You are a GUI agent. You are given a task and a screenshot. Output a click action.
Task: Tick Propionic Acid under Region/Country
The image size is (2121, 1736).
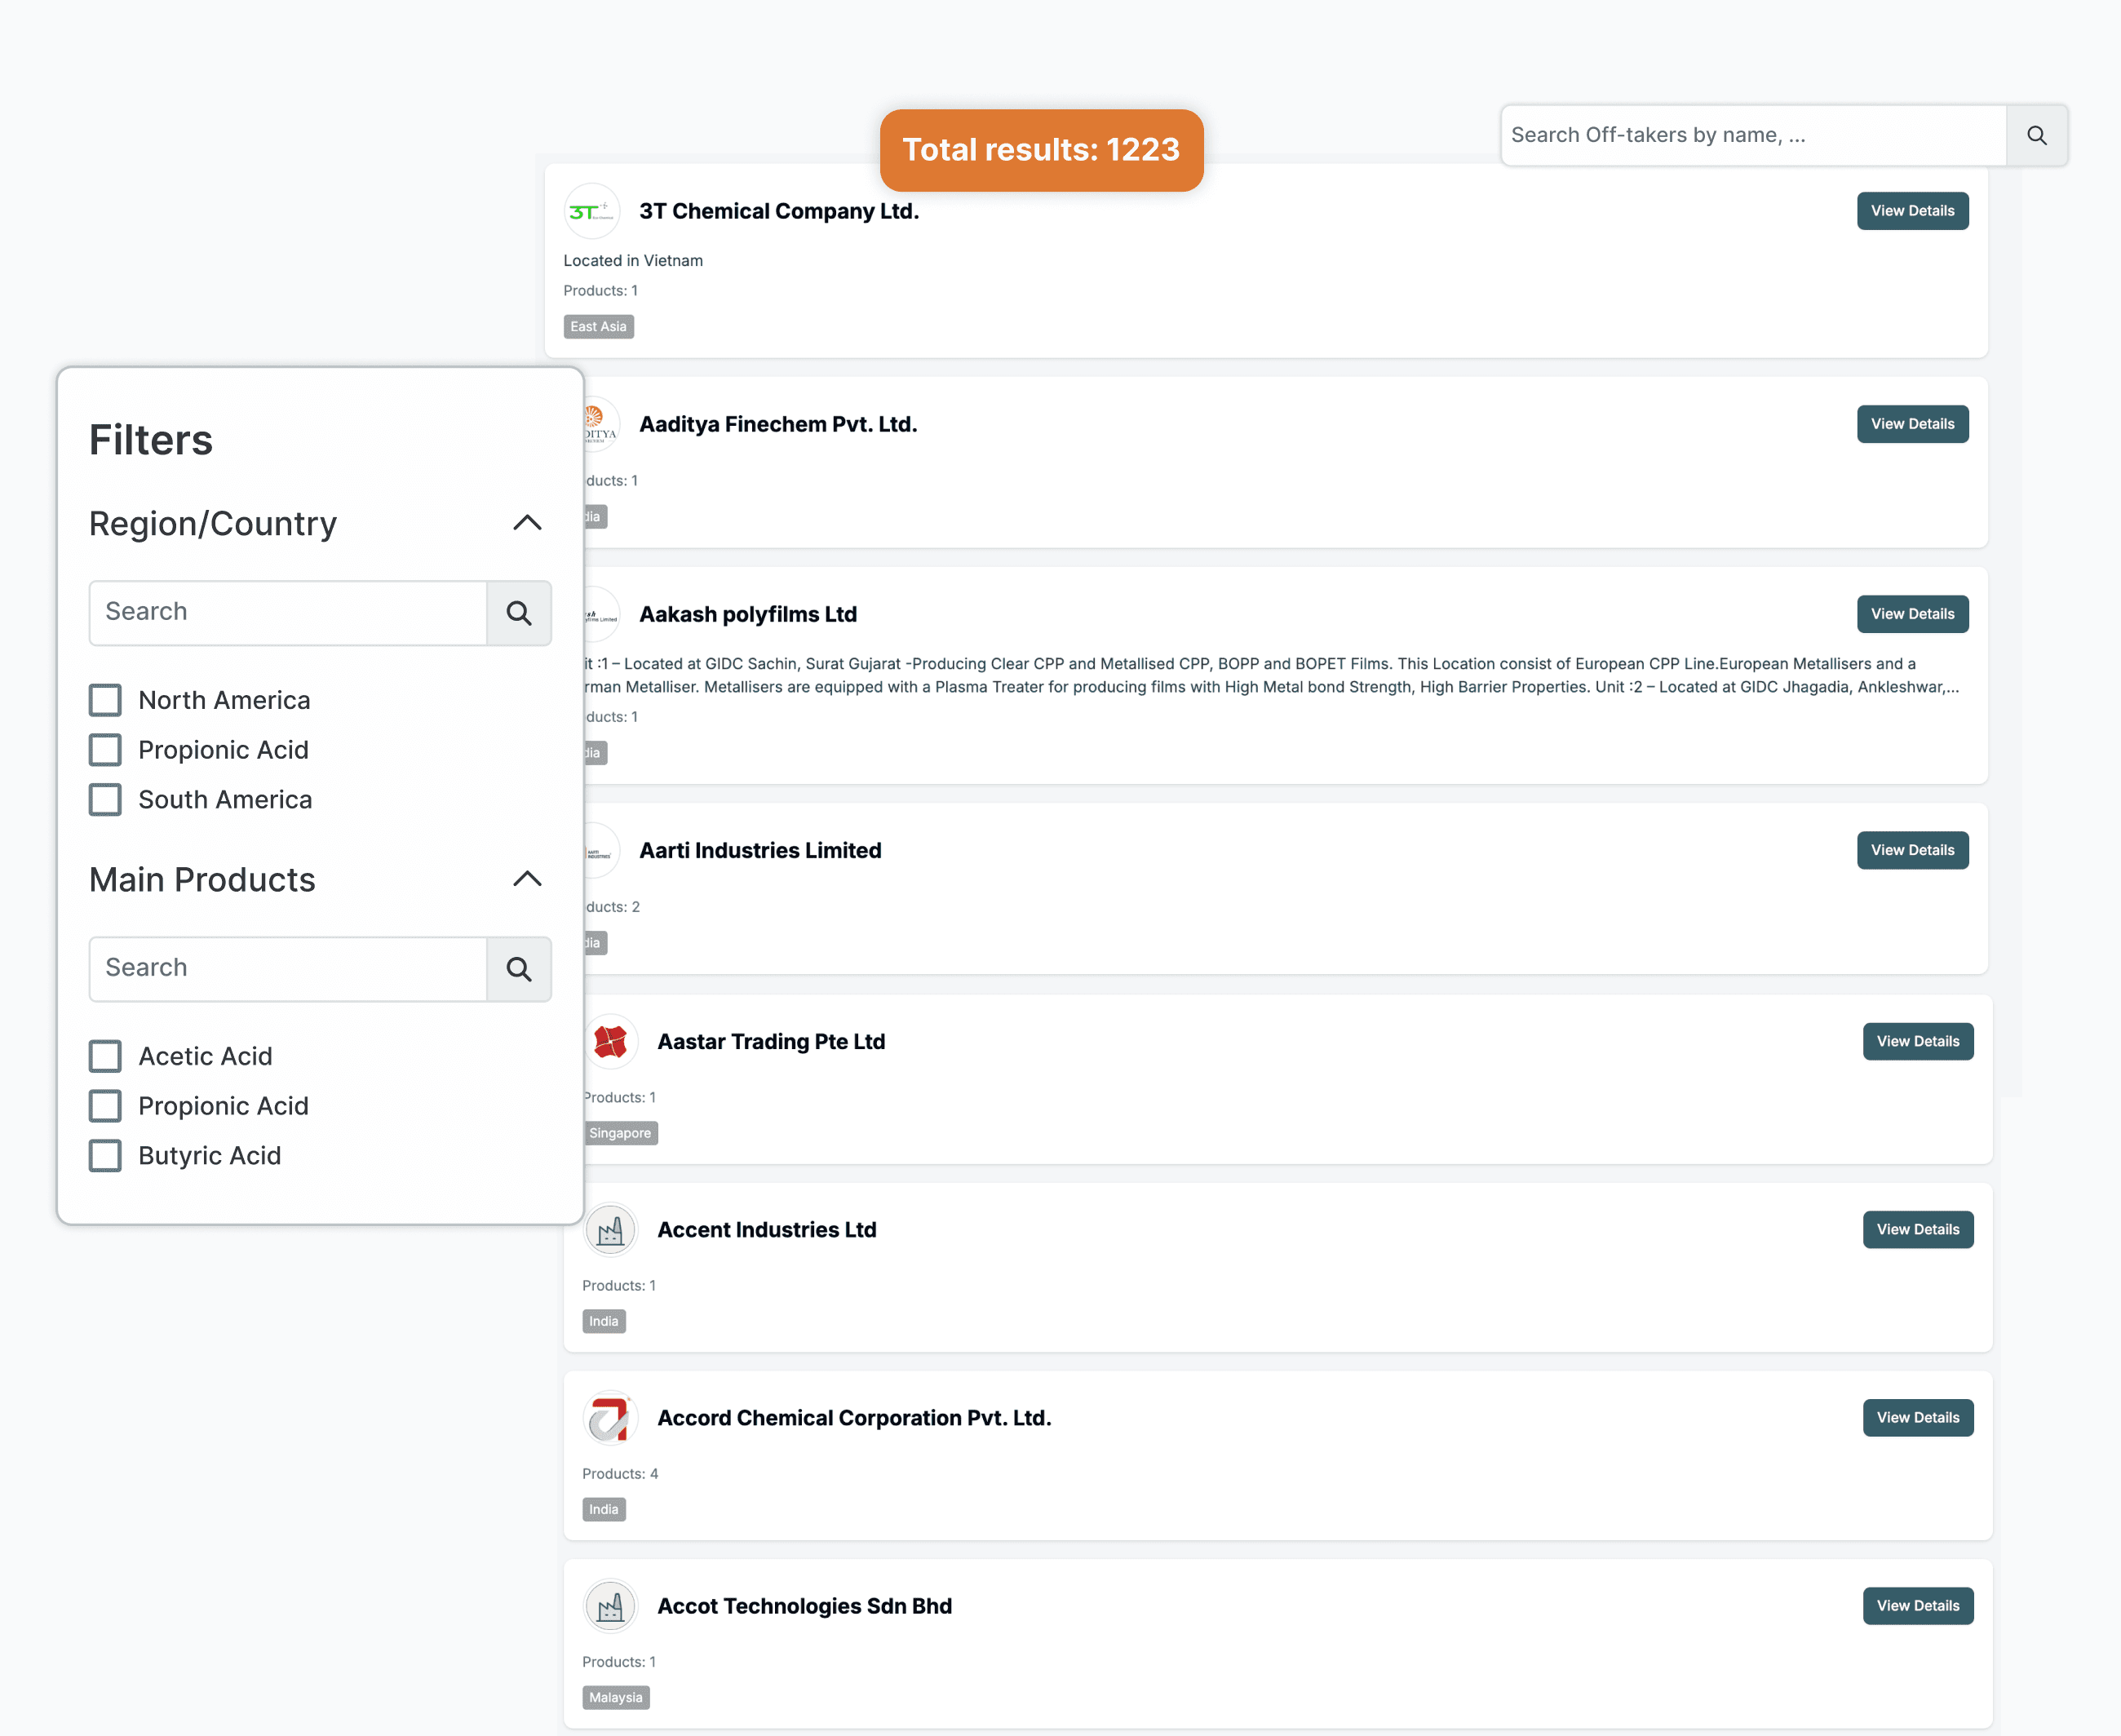(x=105, y=750)
